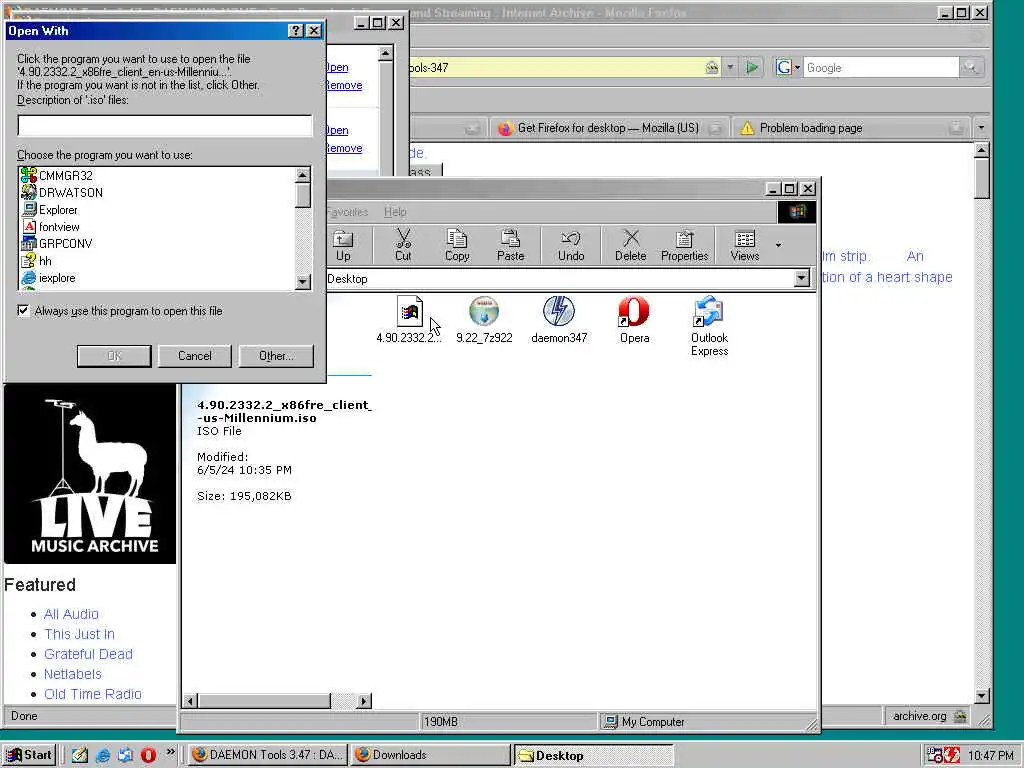Click program list scroll up arrow
1024x768 pixels.
pos(302,175)
